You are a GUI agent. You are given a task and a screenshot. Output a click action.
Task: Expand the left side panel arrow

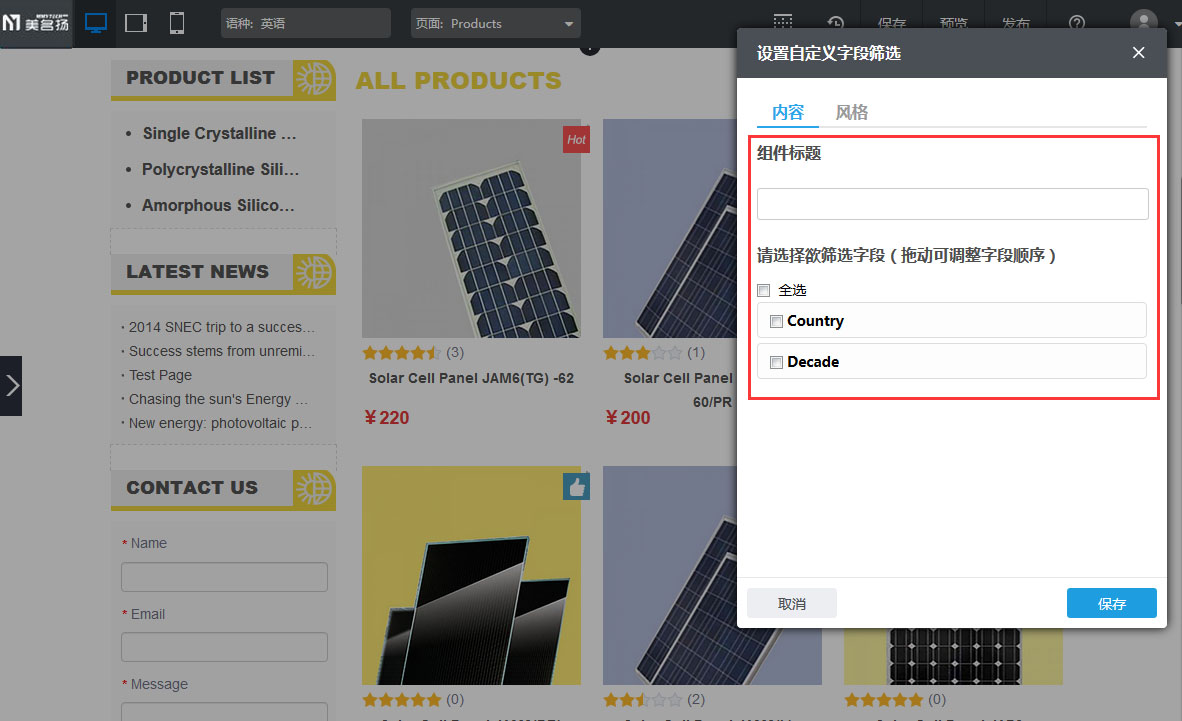tap(11, 385)
